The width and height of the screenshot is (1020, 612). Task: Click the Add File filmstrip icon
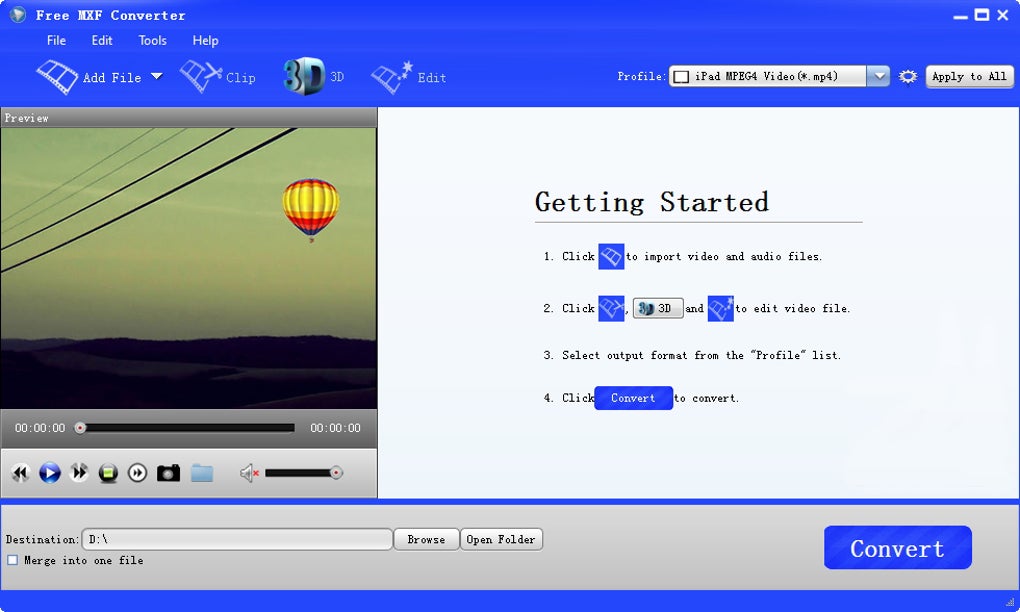(x=57, y=77)
